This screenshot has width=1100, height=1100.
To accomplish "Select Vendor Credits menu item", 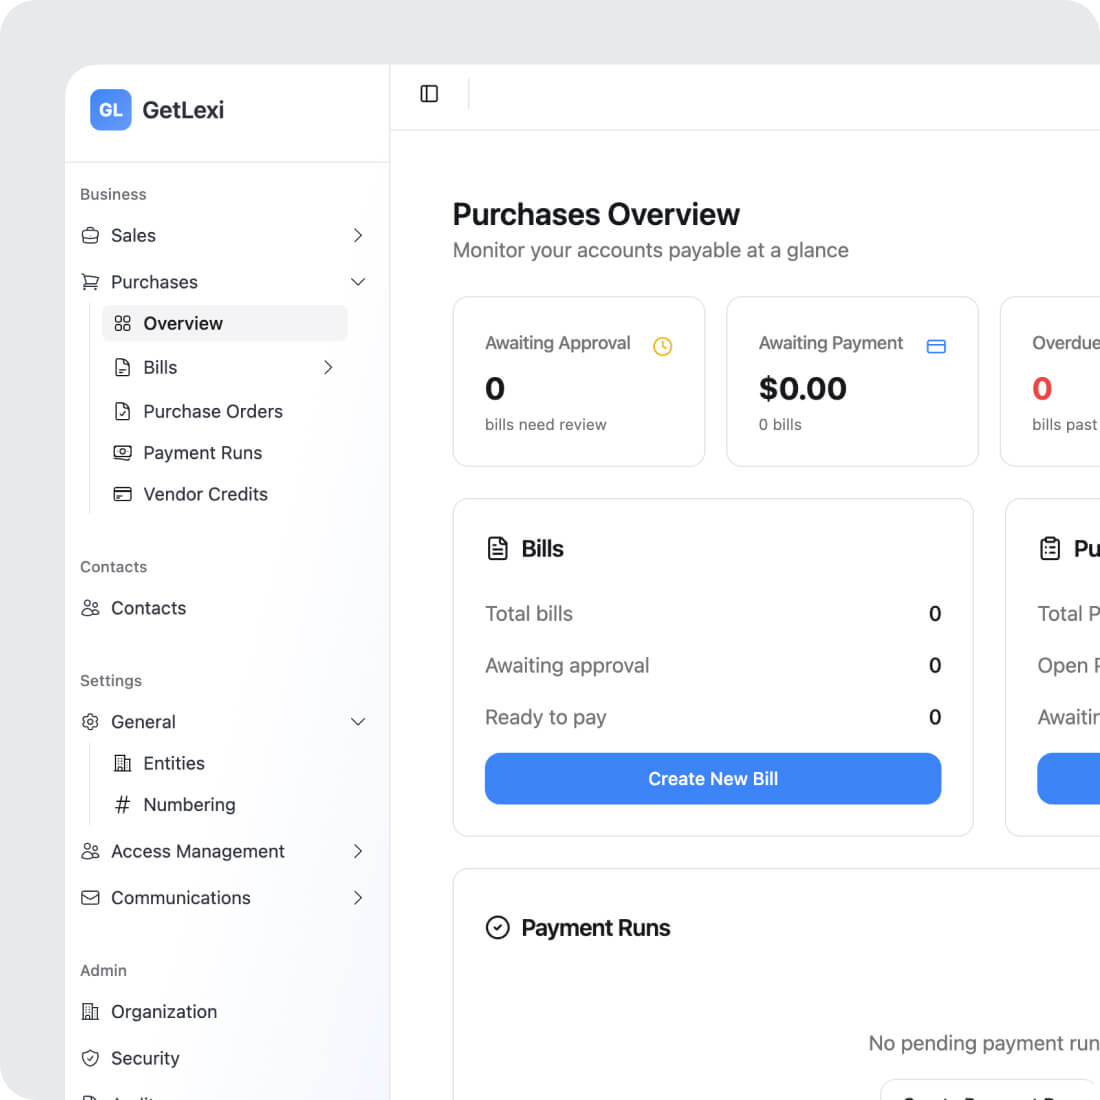I will [205, 494].
